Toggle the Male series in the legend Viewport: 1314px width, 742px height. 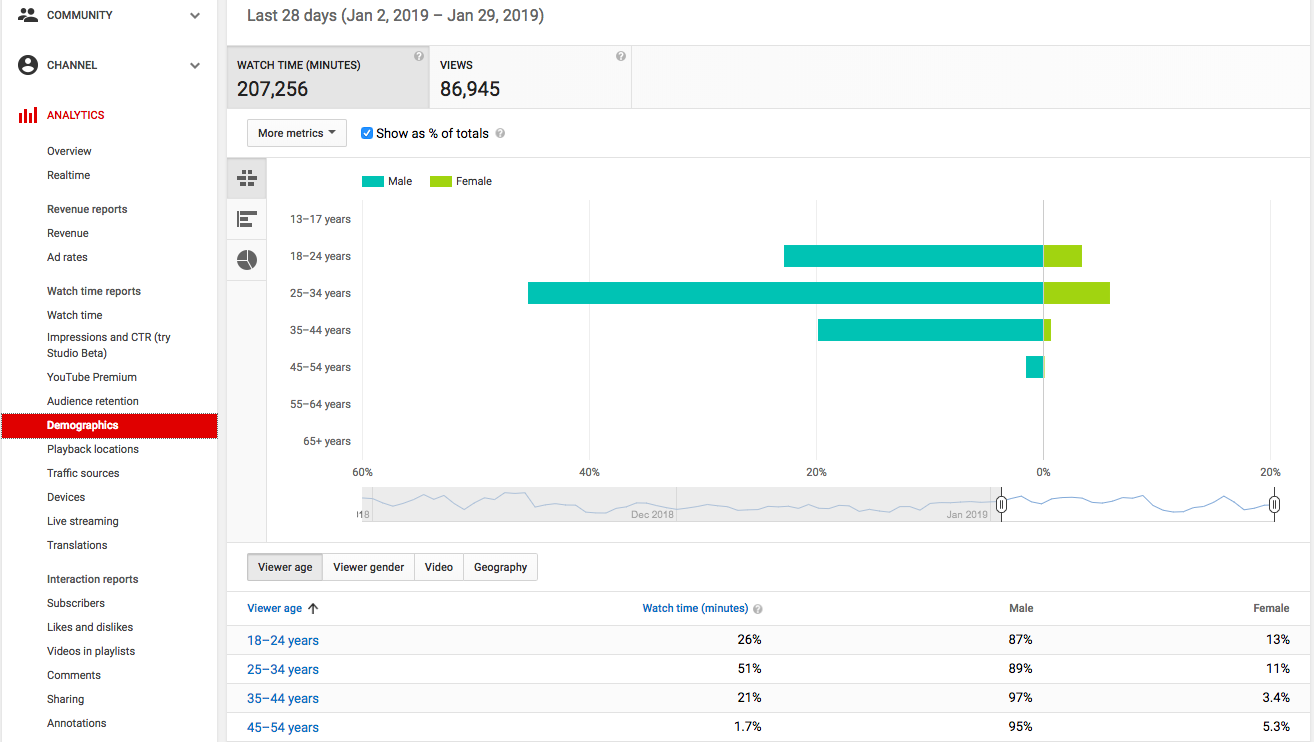point(387,181)
